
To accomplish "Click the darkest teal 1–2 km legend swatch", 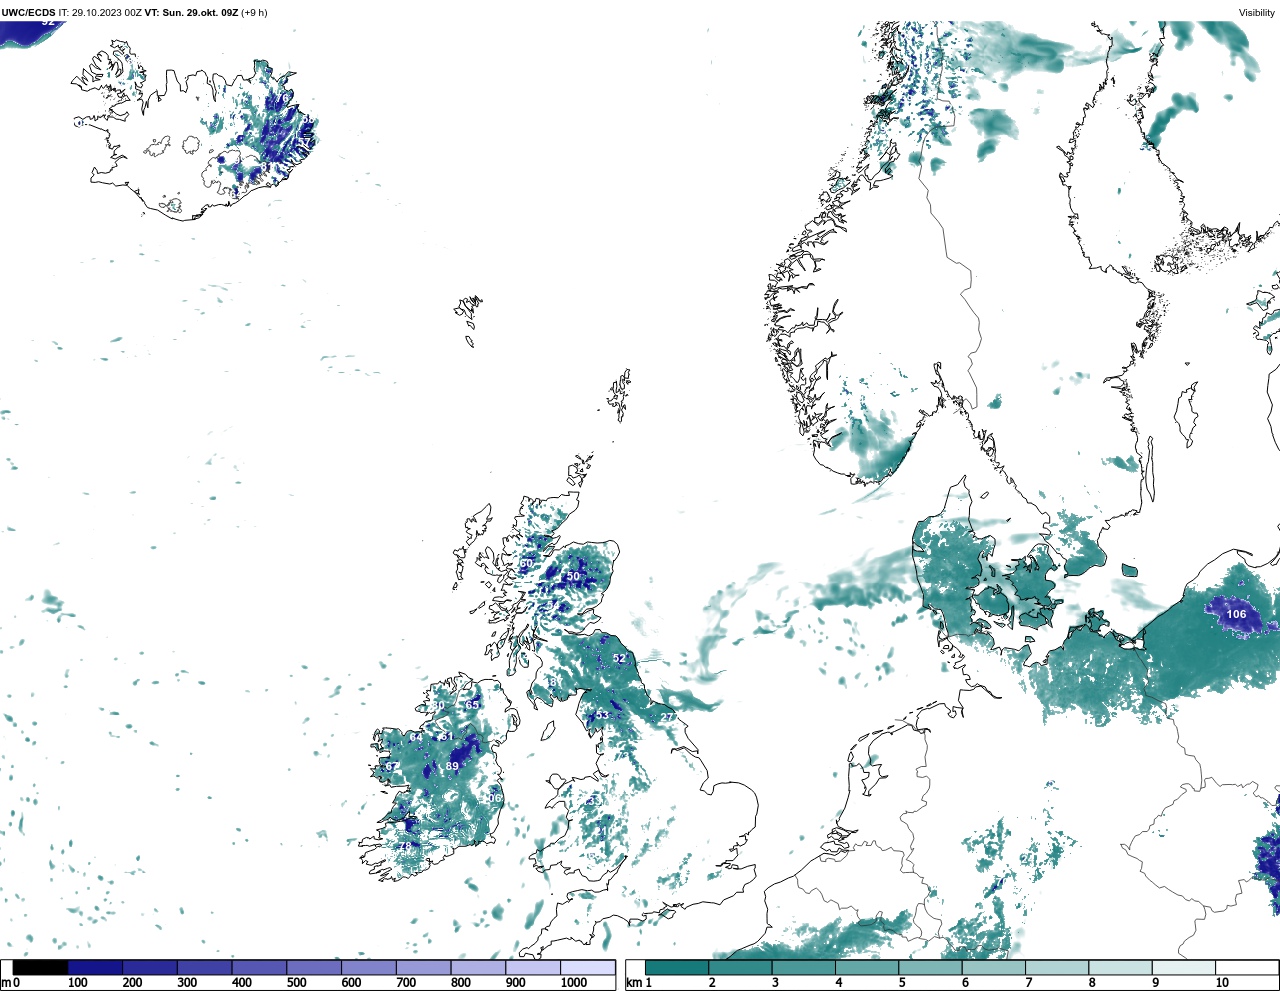I will coord(677,968).
